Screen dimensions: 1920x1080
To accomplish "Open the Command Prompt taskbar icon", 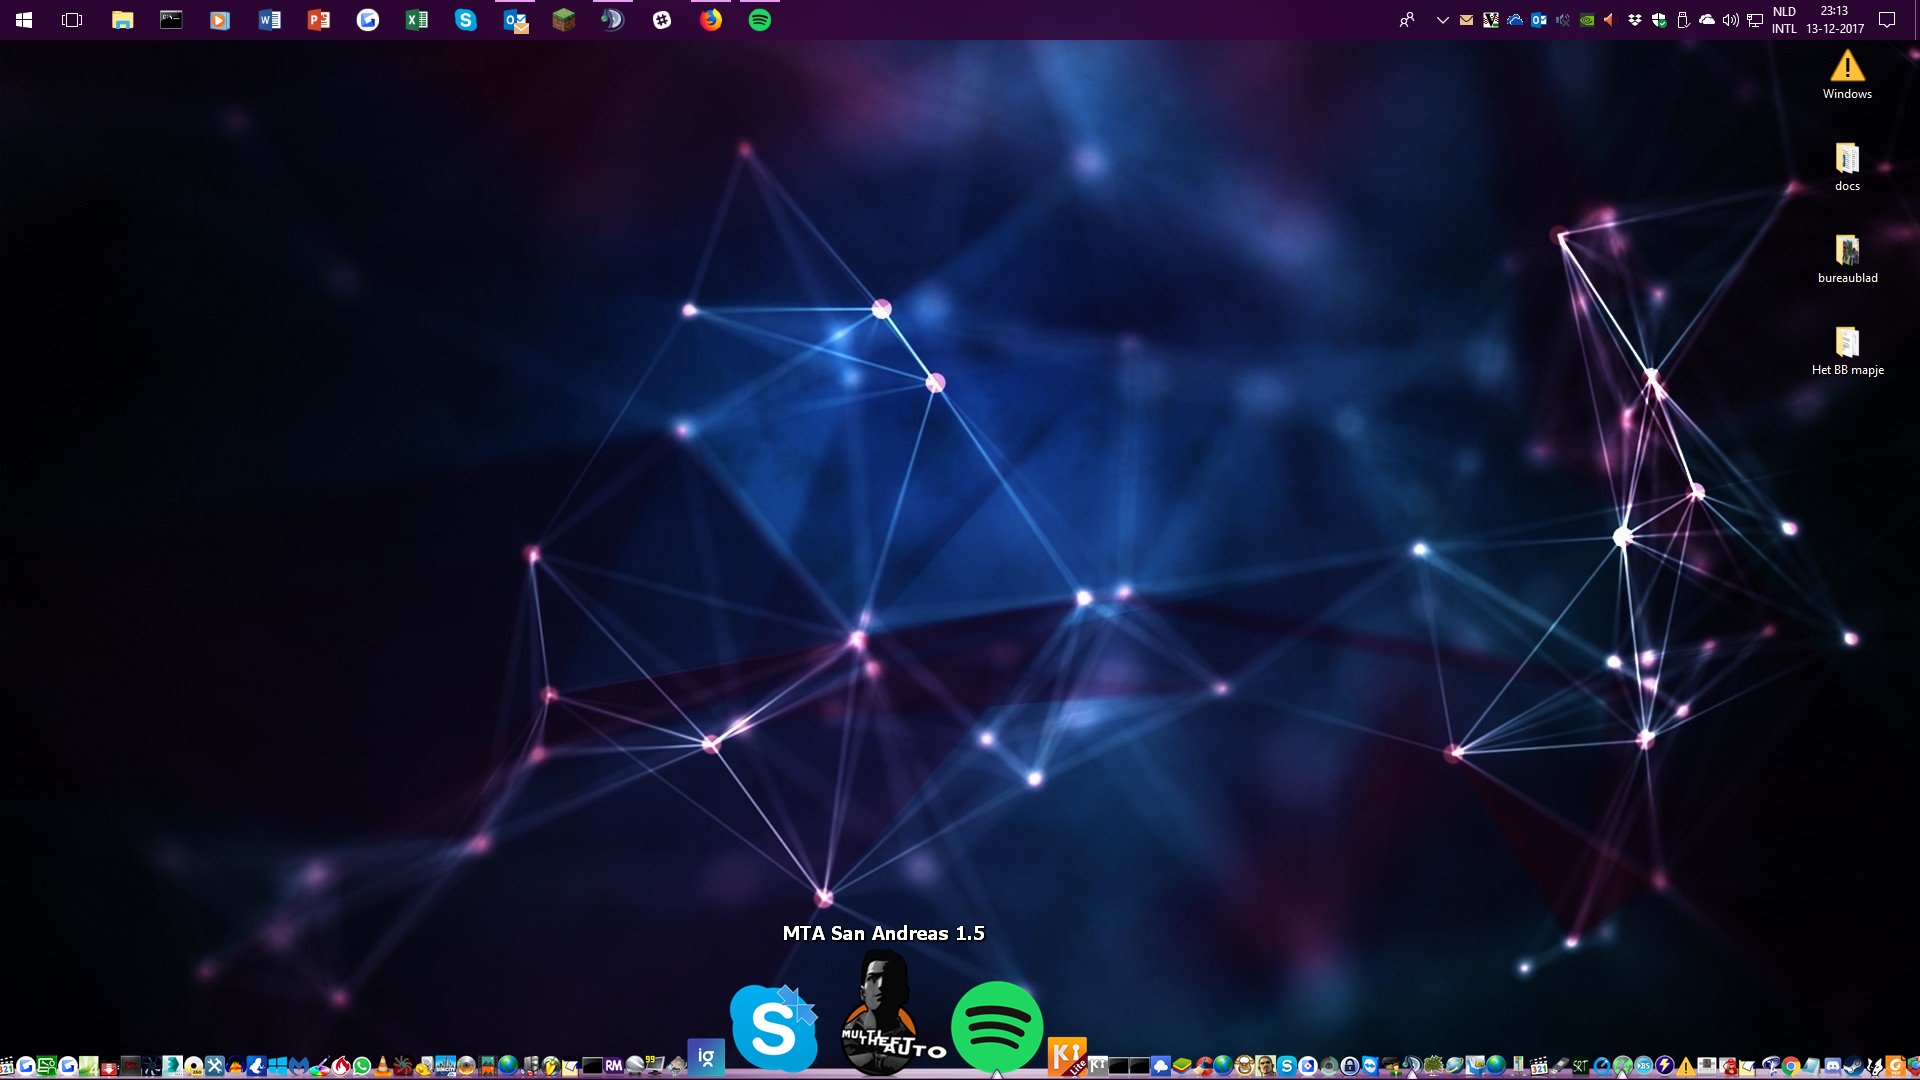I will click(171, 20).
